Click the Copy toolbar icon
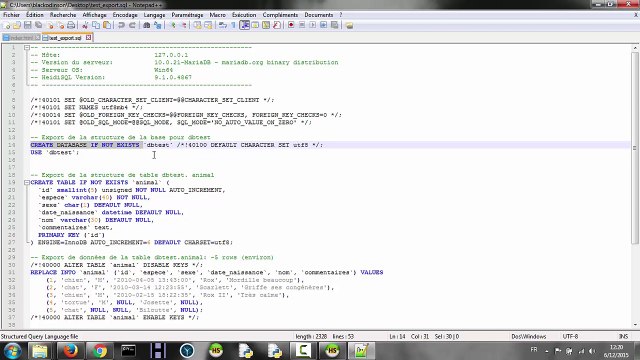This screenshot has width=640, height=360. pos(96,25)
